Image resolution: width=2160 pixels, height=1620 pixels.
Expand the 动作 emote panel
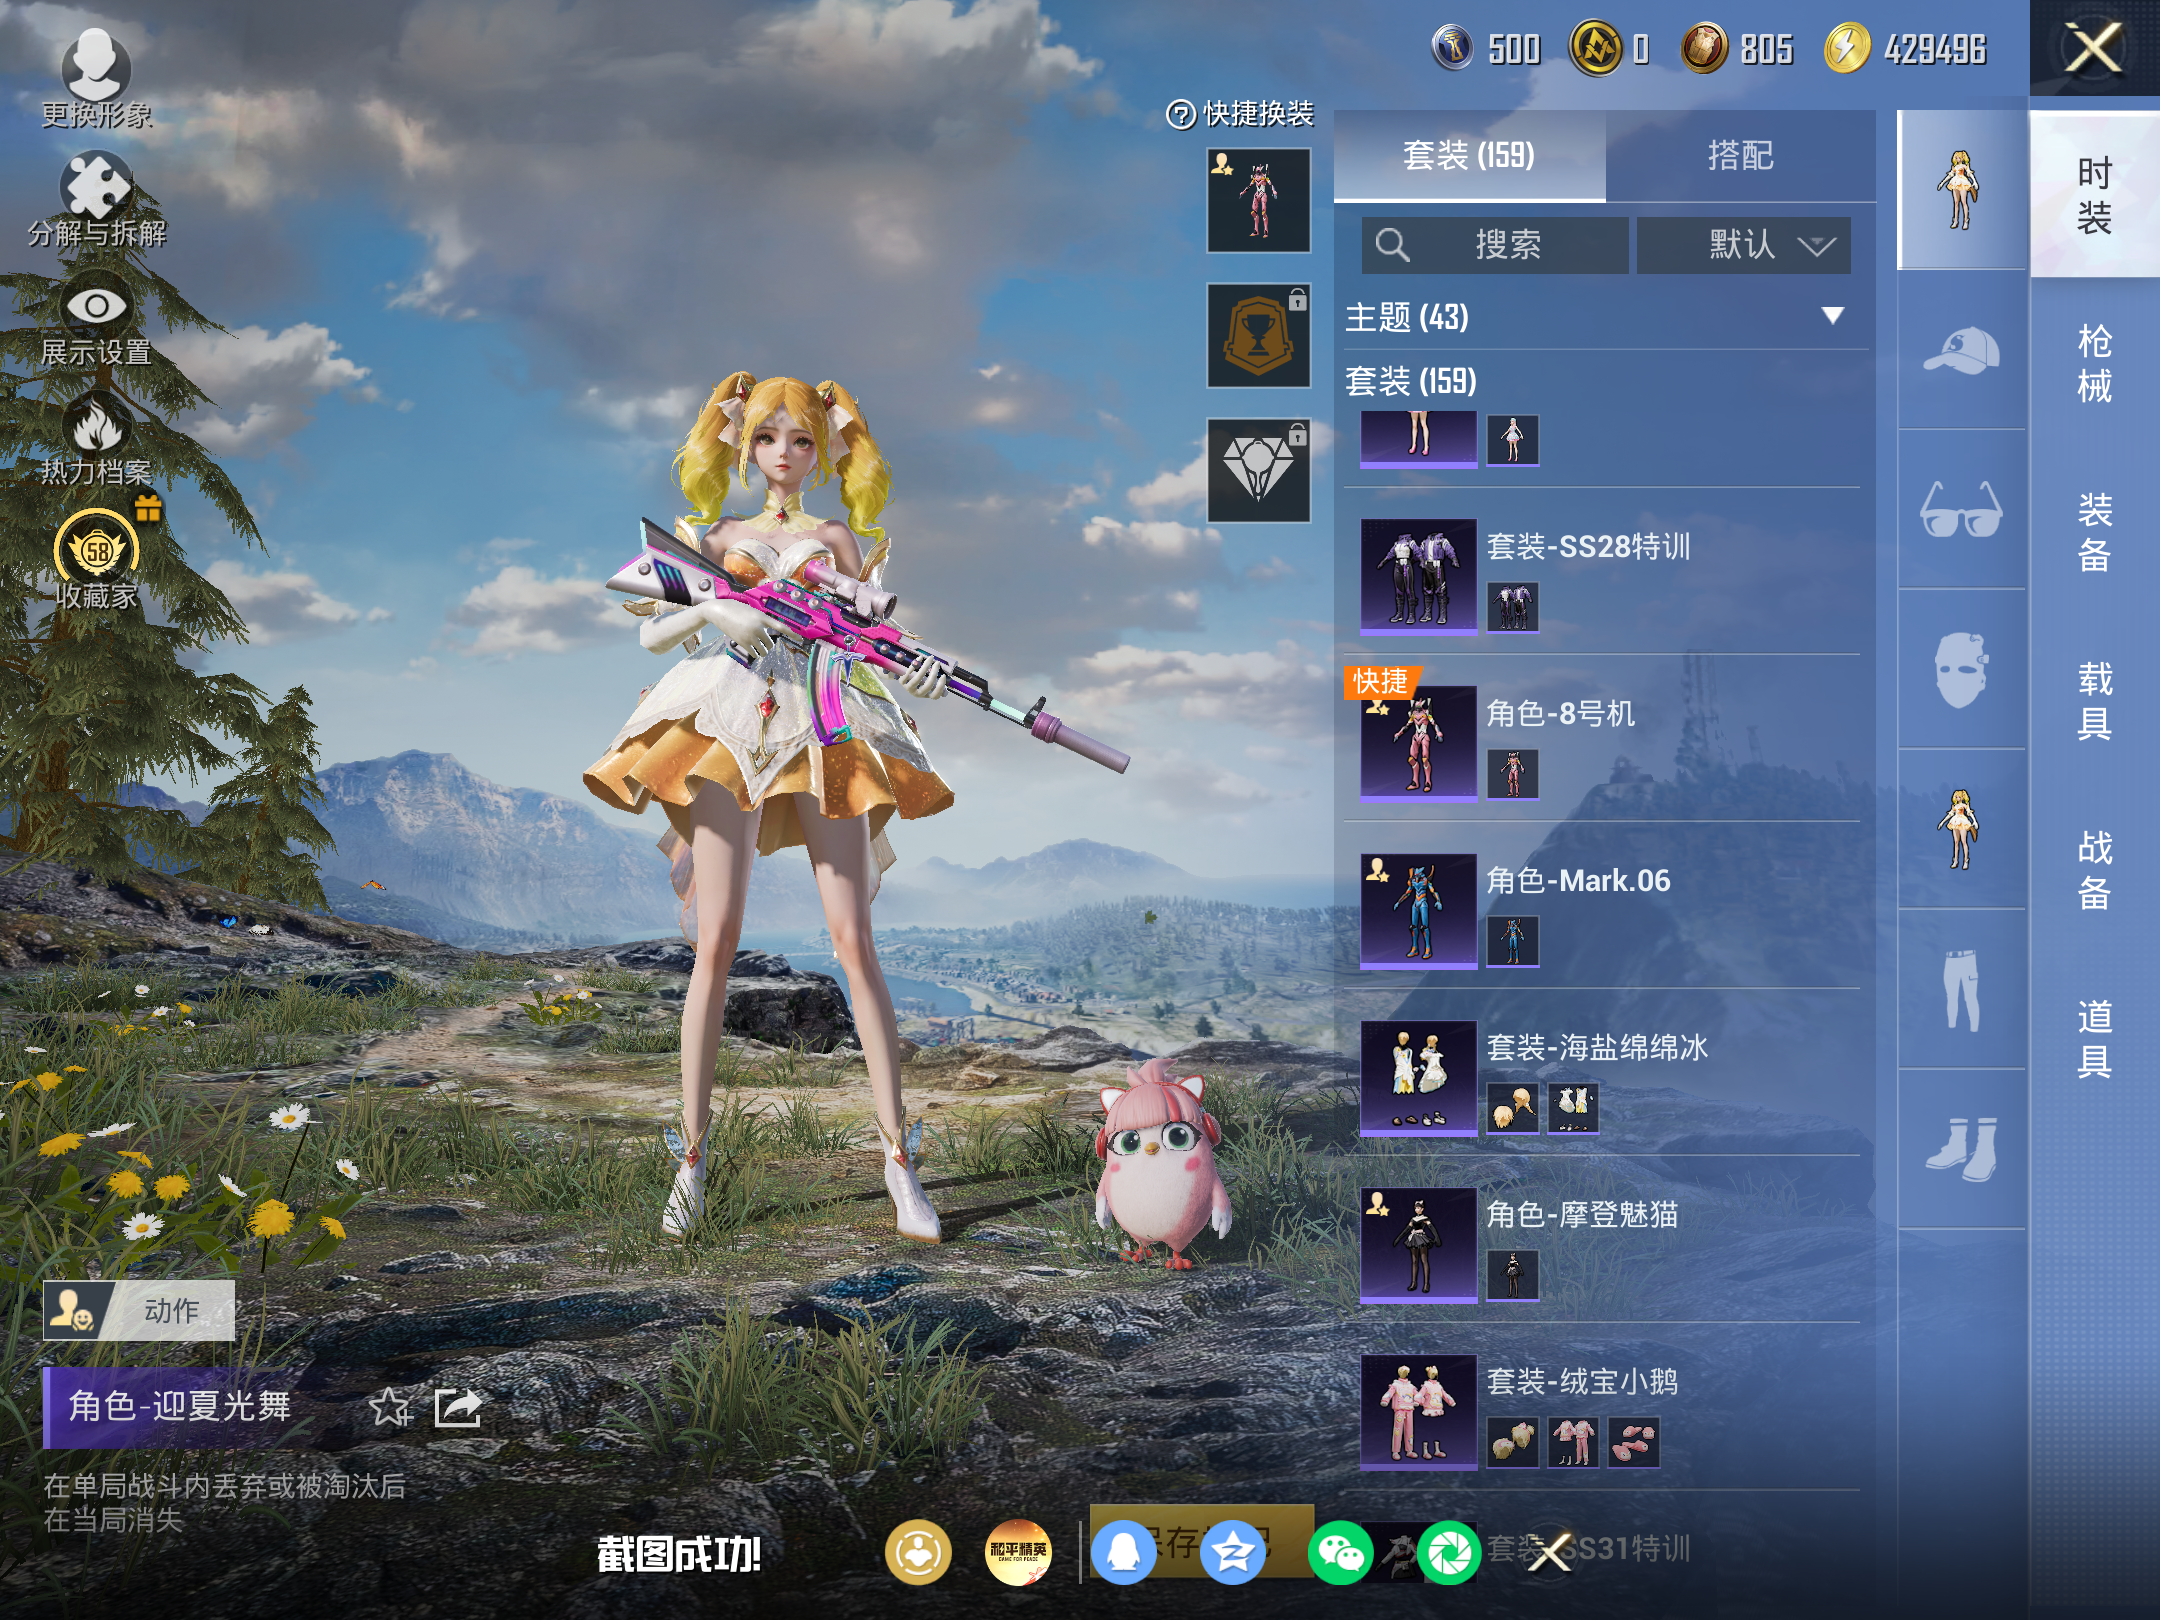point(139,1310)
